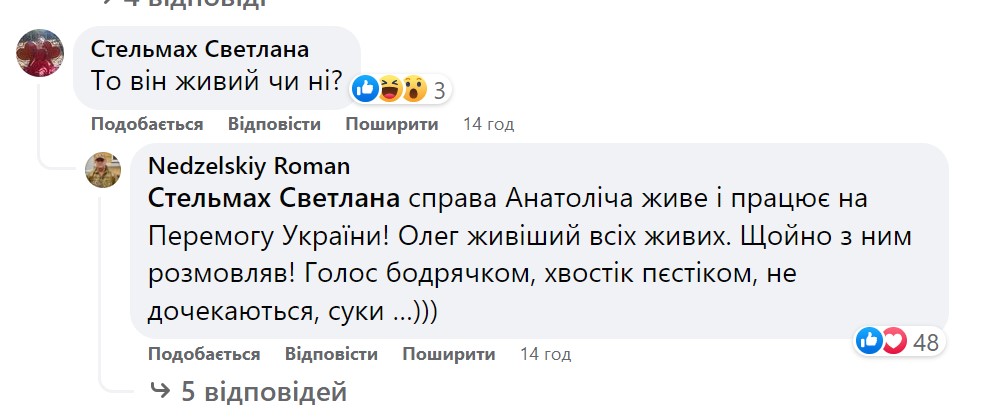Share Roman's reply using Поширити
This screenshot has height=420, width=1008.
pyautogui.click(x=450, y=354)
